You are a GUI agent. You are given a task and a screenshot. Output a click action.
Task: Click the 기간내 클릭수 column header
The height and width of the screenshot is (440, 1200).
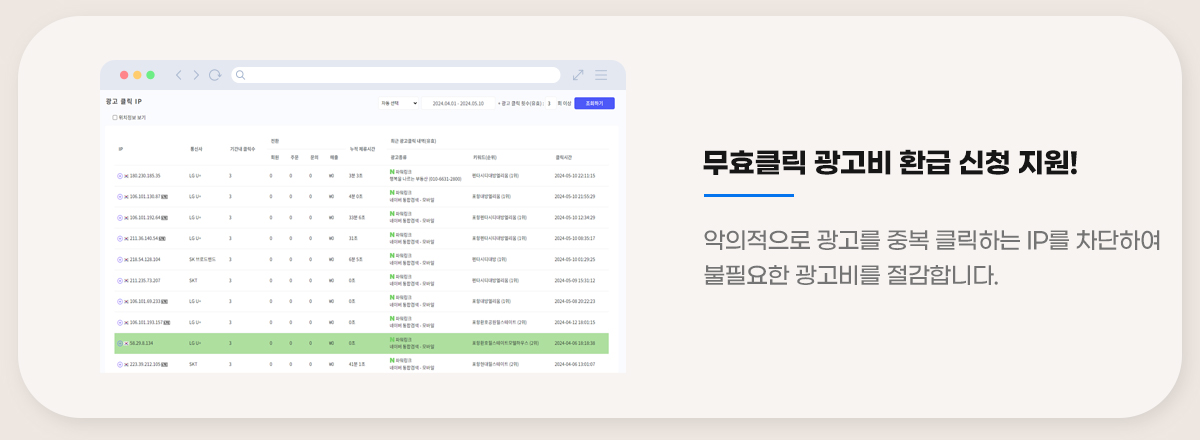pos(242,148)
